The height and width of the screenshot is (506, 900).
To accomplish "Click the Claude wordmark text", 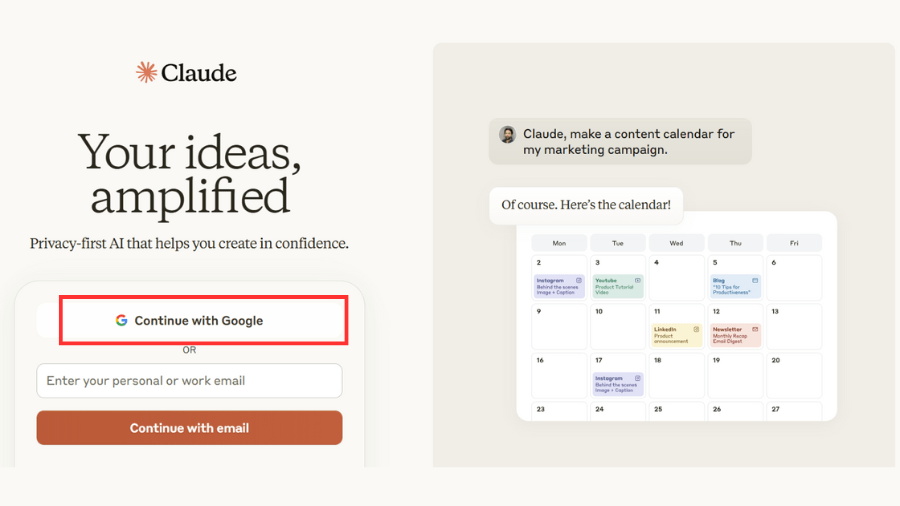I will click(x=199, y=73).
